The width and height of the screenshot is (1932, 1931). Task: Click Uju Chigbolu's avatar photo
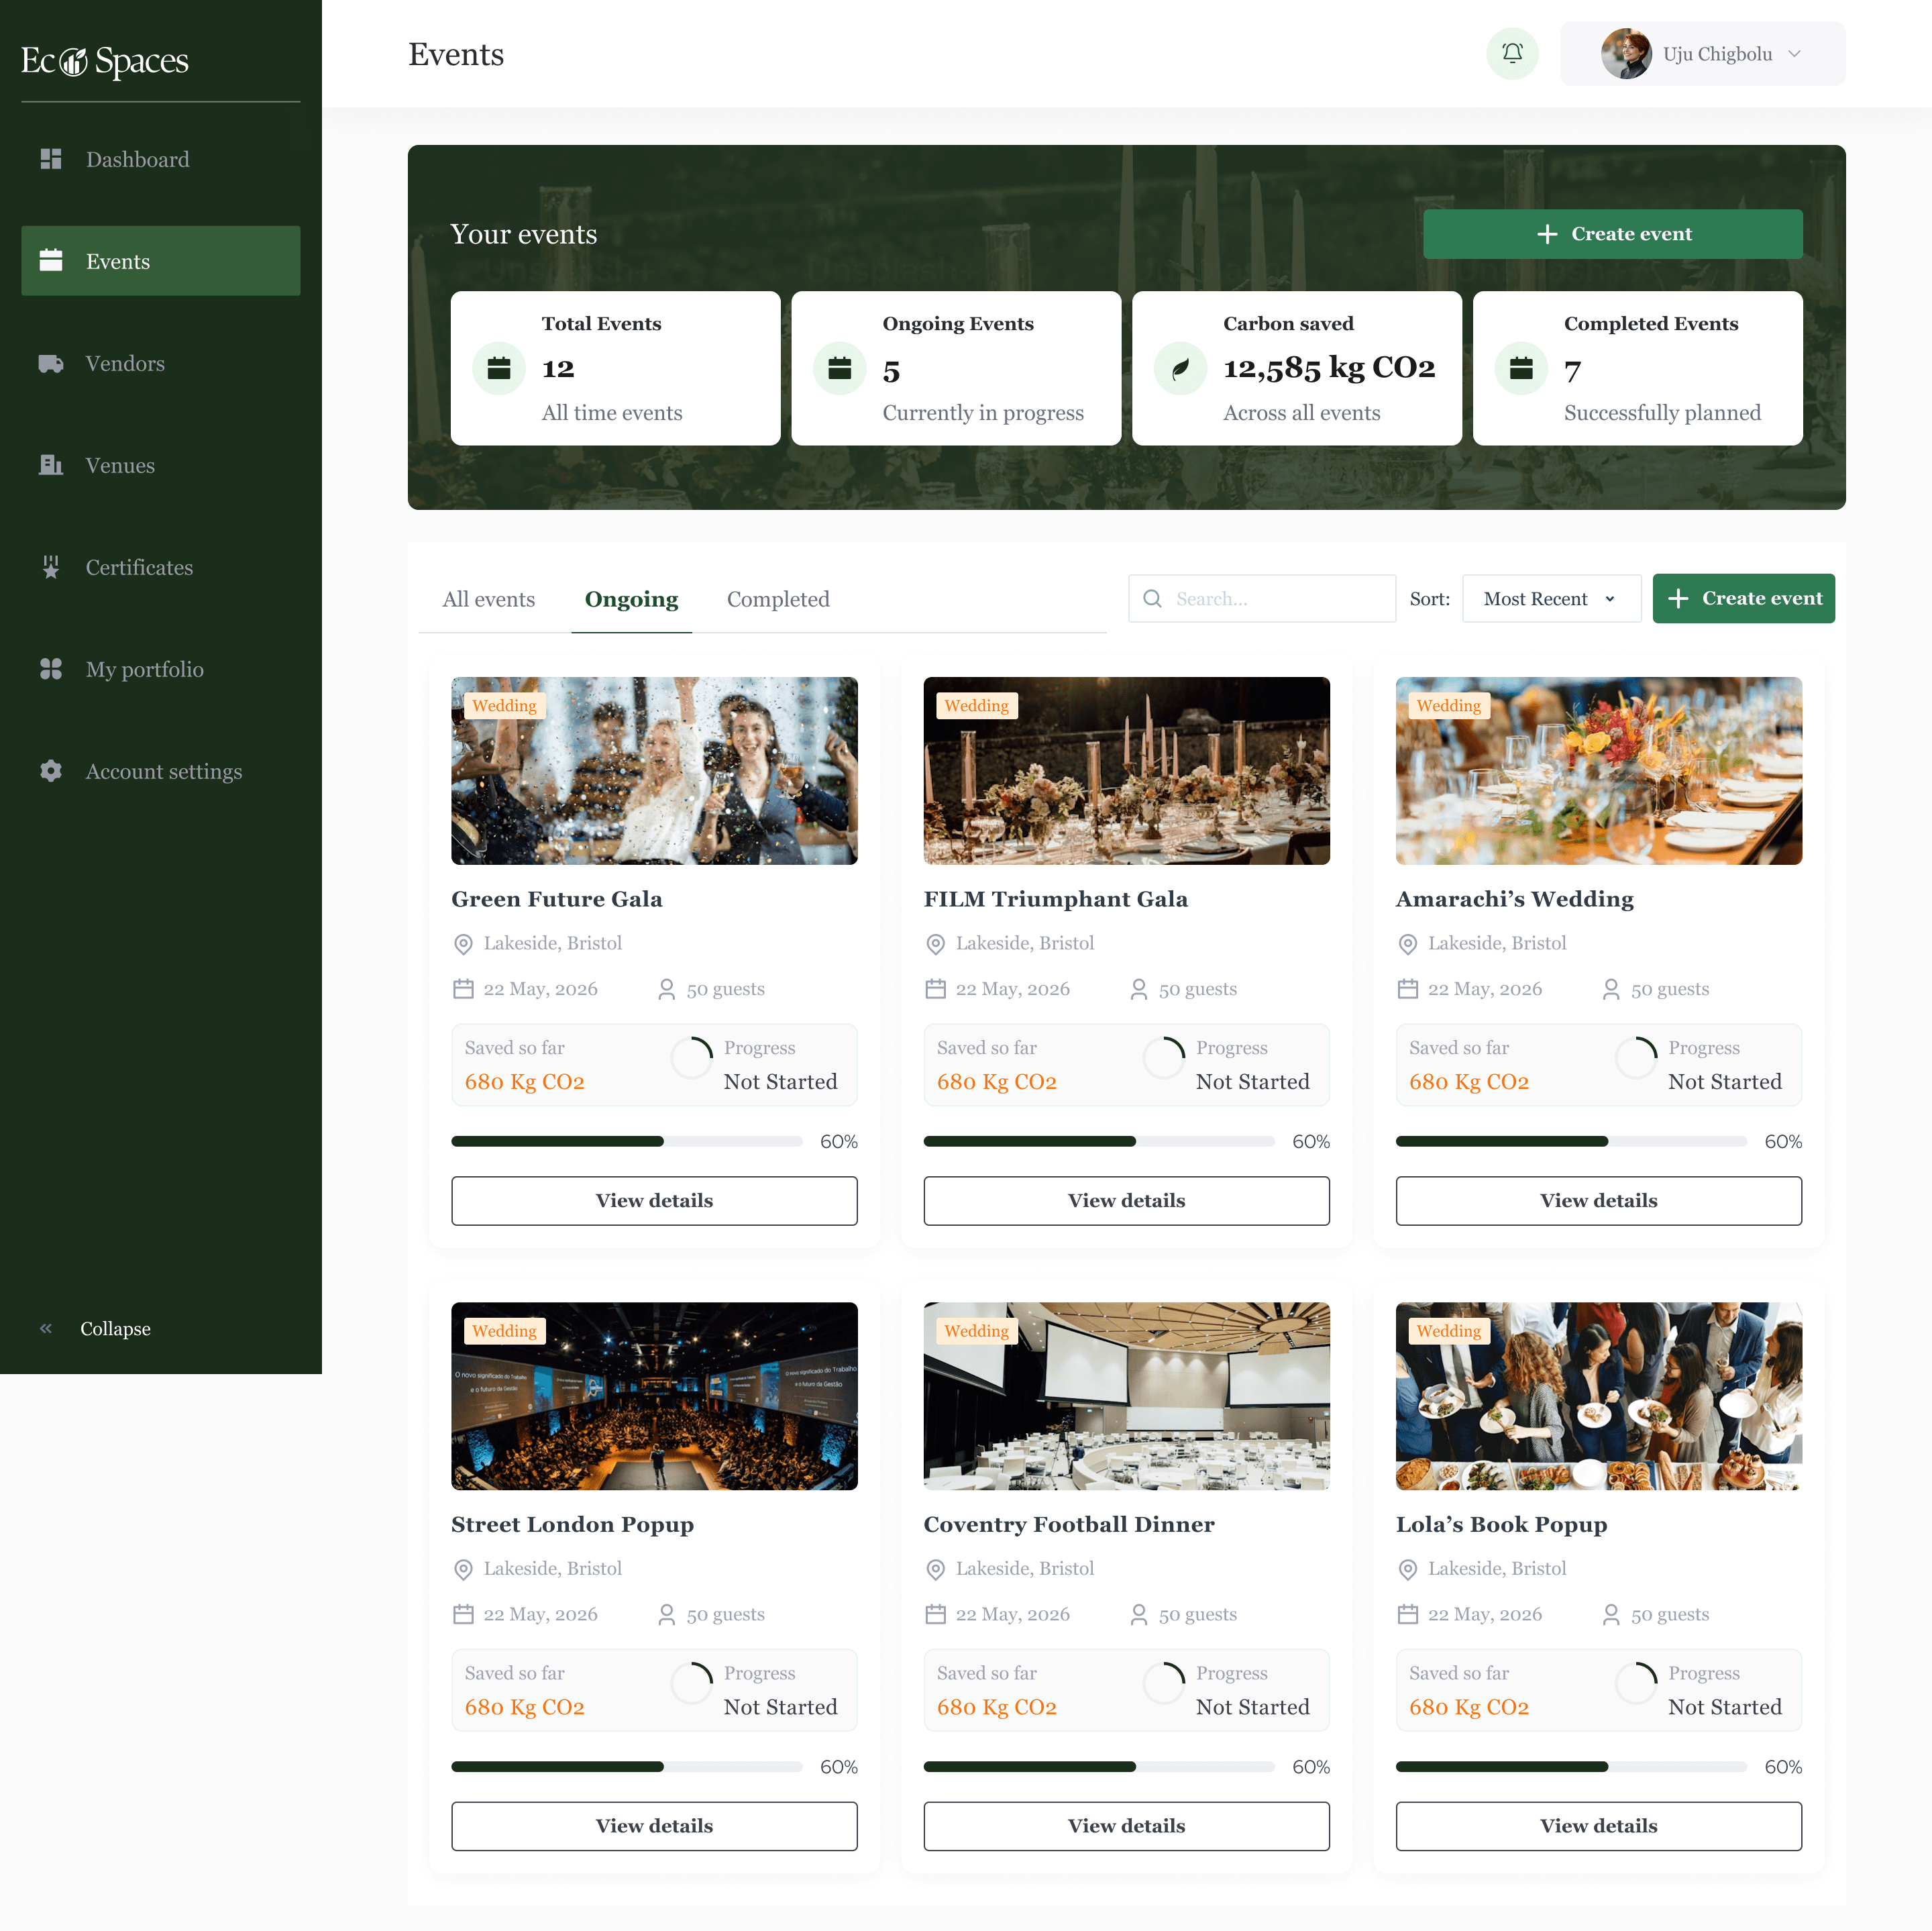1626,53
